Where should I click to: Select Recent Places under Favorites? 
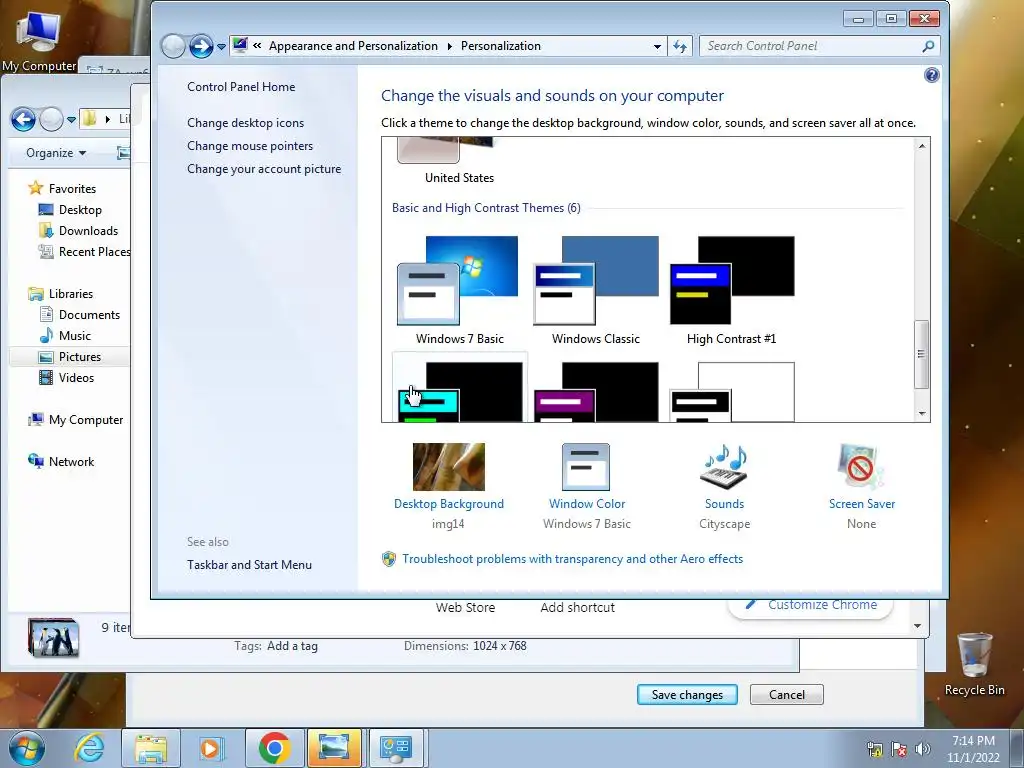[x=85, y=251]
